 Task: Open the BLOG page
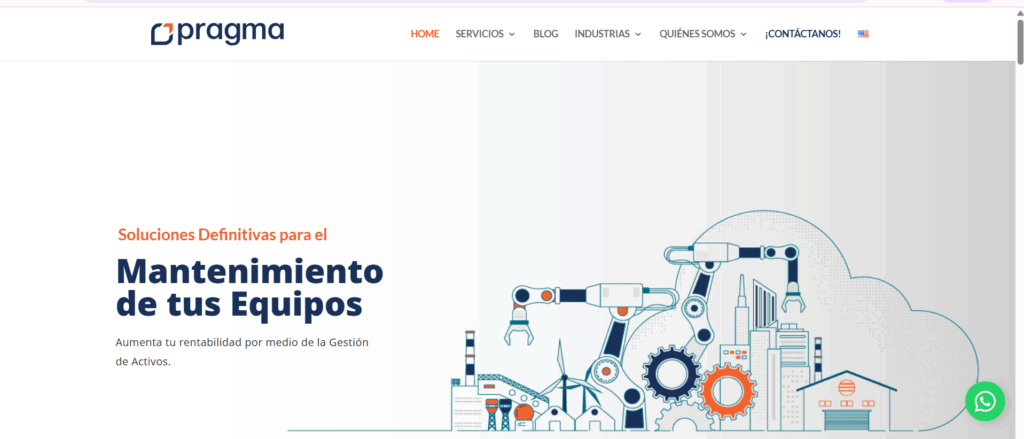(545, 34)
